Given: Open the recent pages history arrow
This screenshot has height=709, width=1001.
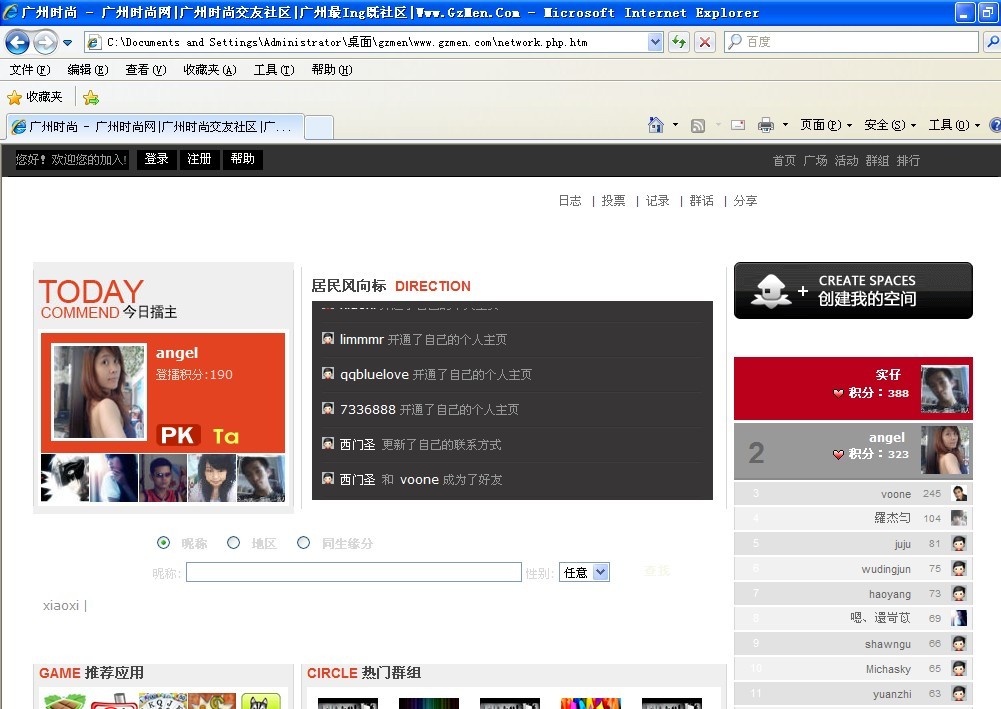Looking at the screenshot, I should 67,43.
